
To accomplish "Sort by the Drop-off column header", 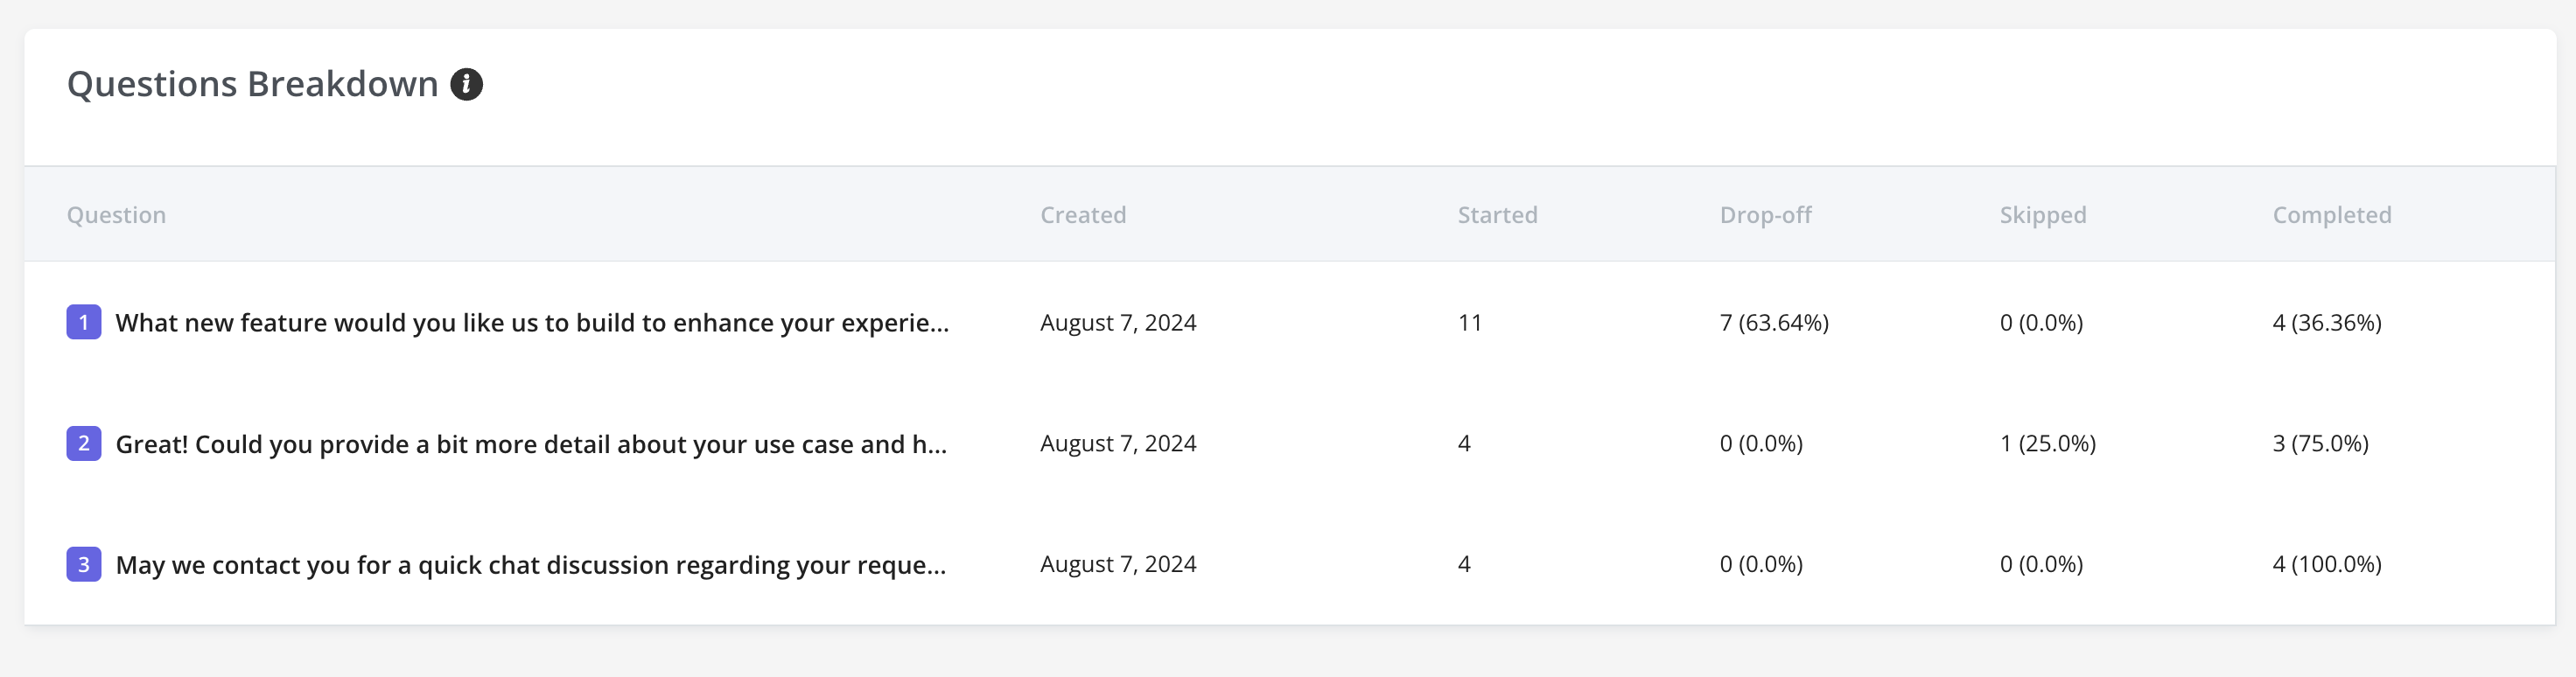I will (x=1765, y=215).
